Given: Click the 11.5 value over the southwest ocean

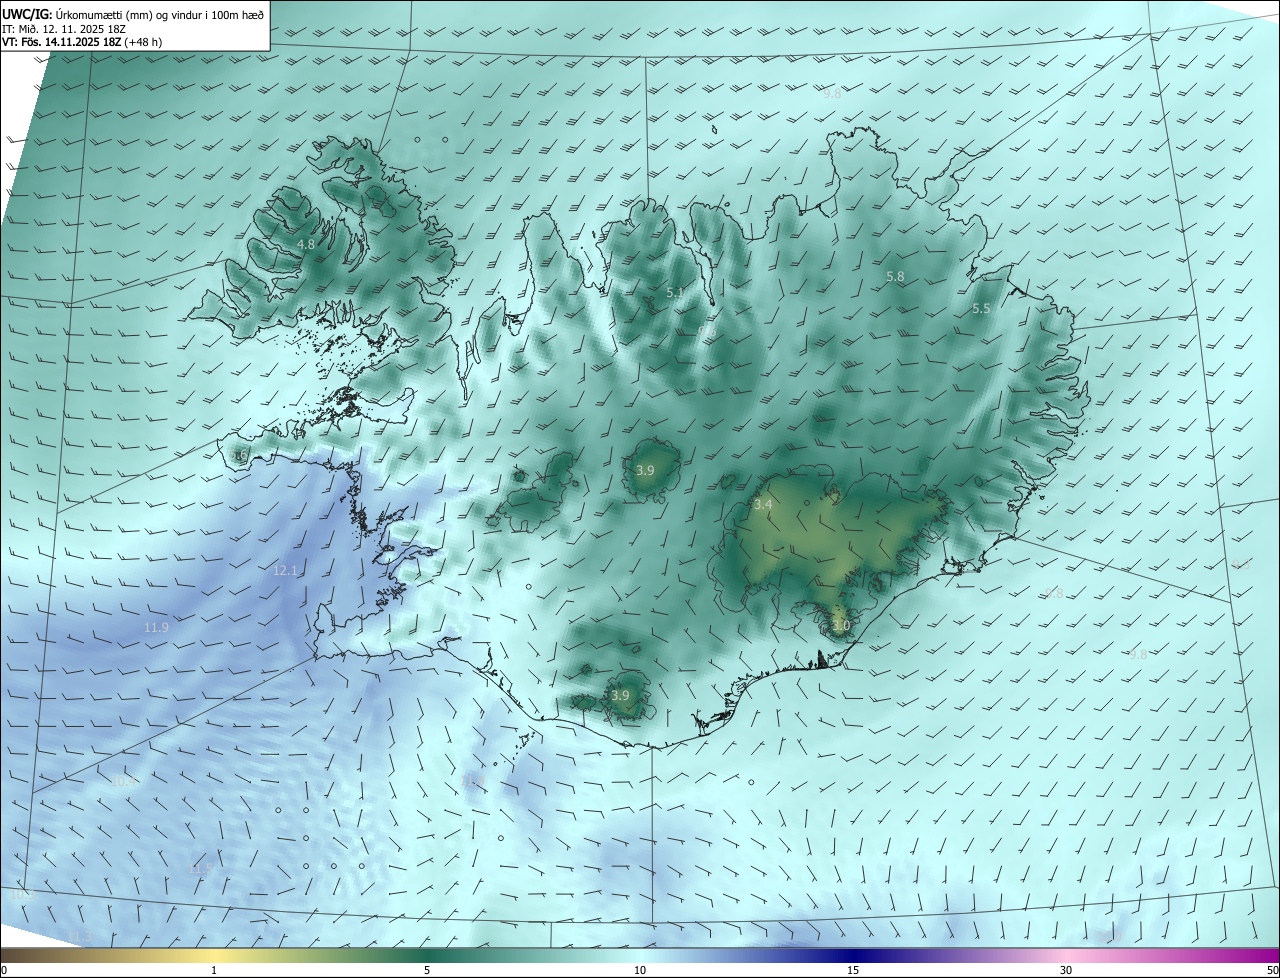Looking at the screenshot, I should coord(201,870).
